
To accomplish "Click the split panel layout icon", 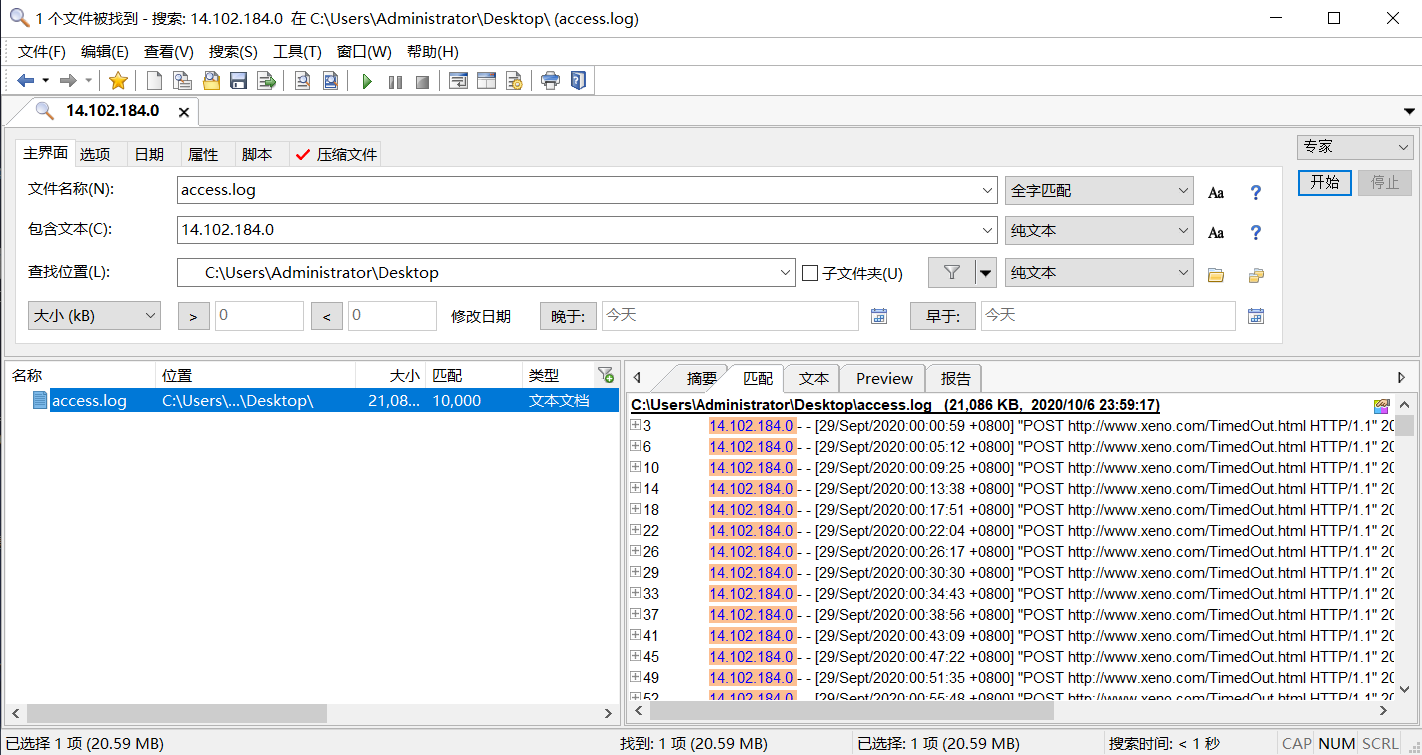I will click(x=486, y=81).
